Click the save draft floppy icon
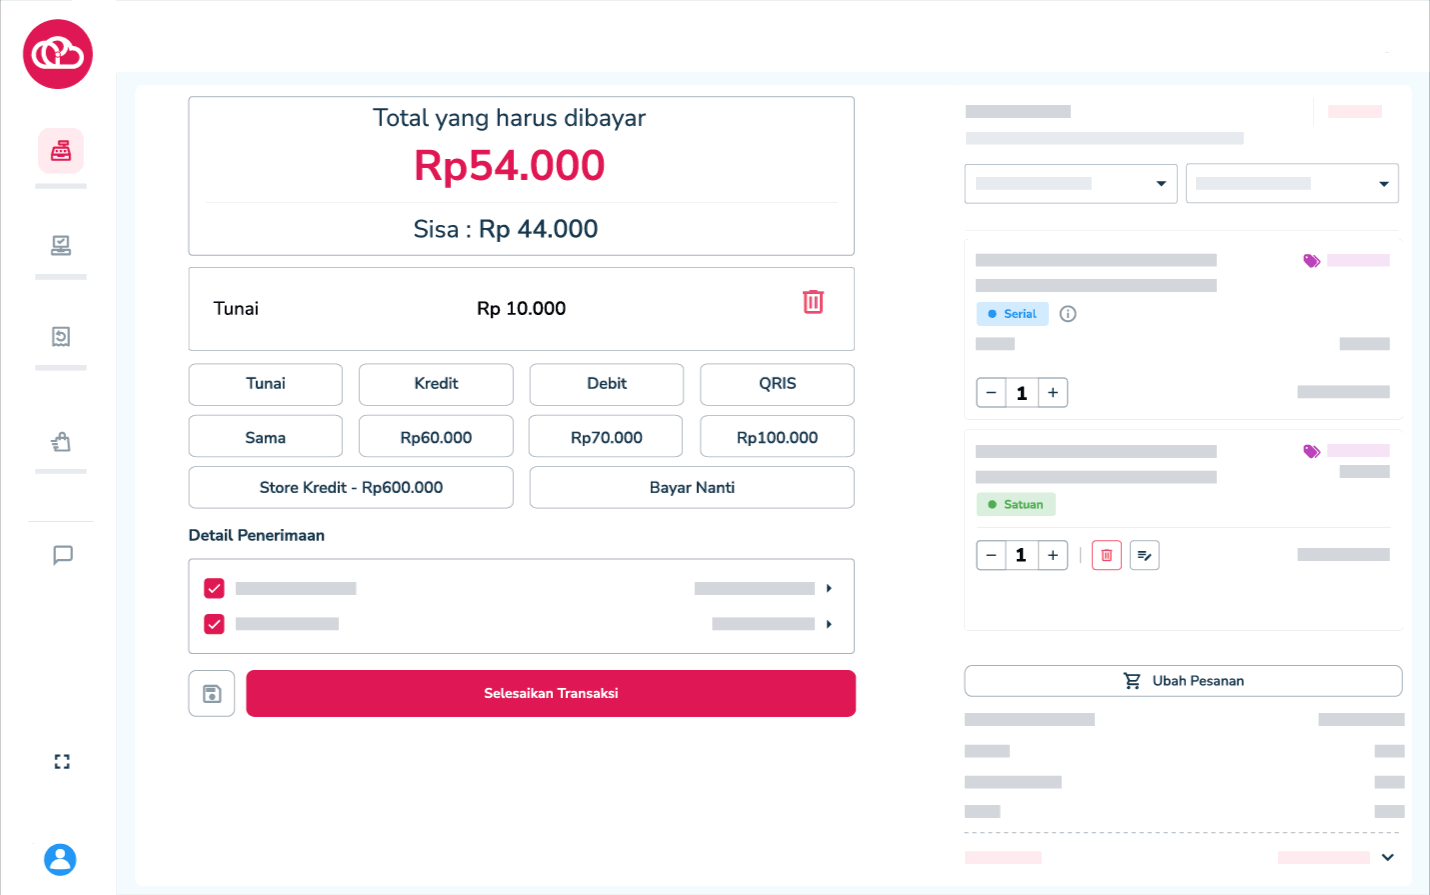 (212, 694)
